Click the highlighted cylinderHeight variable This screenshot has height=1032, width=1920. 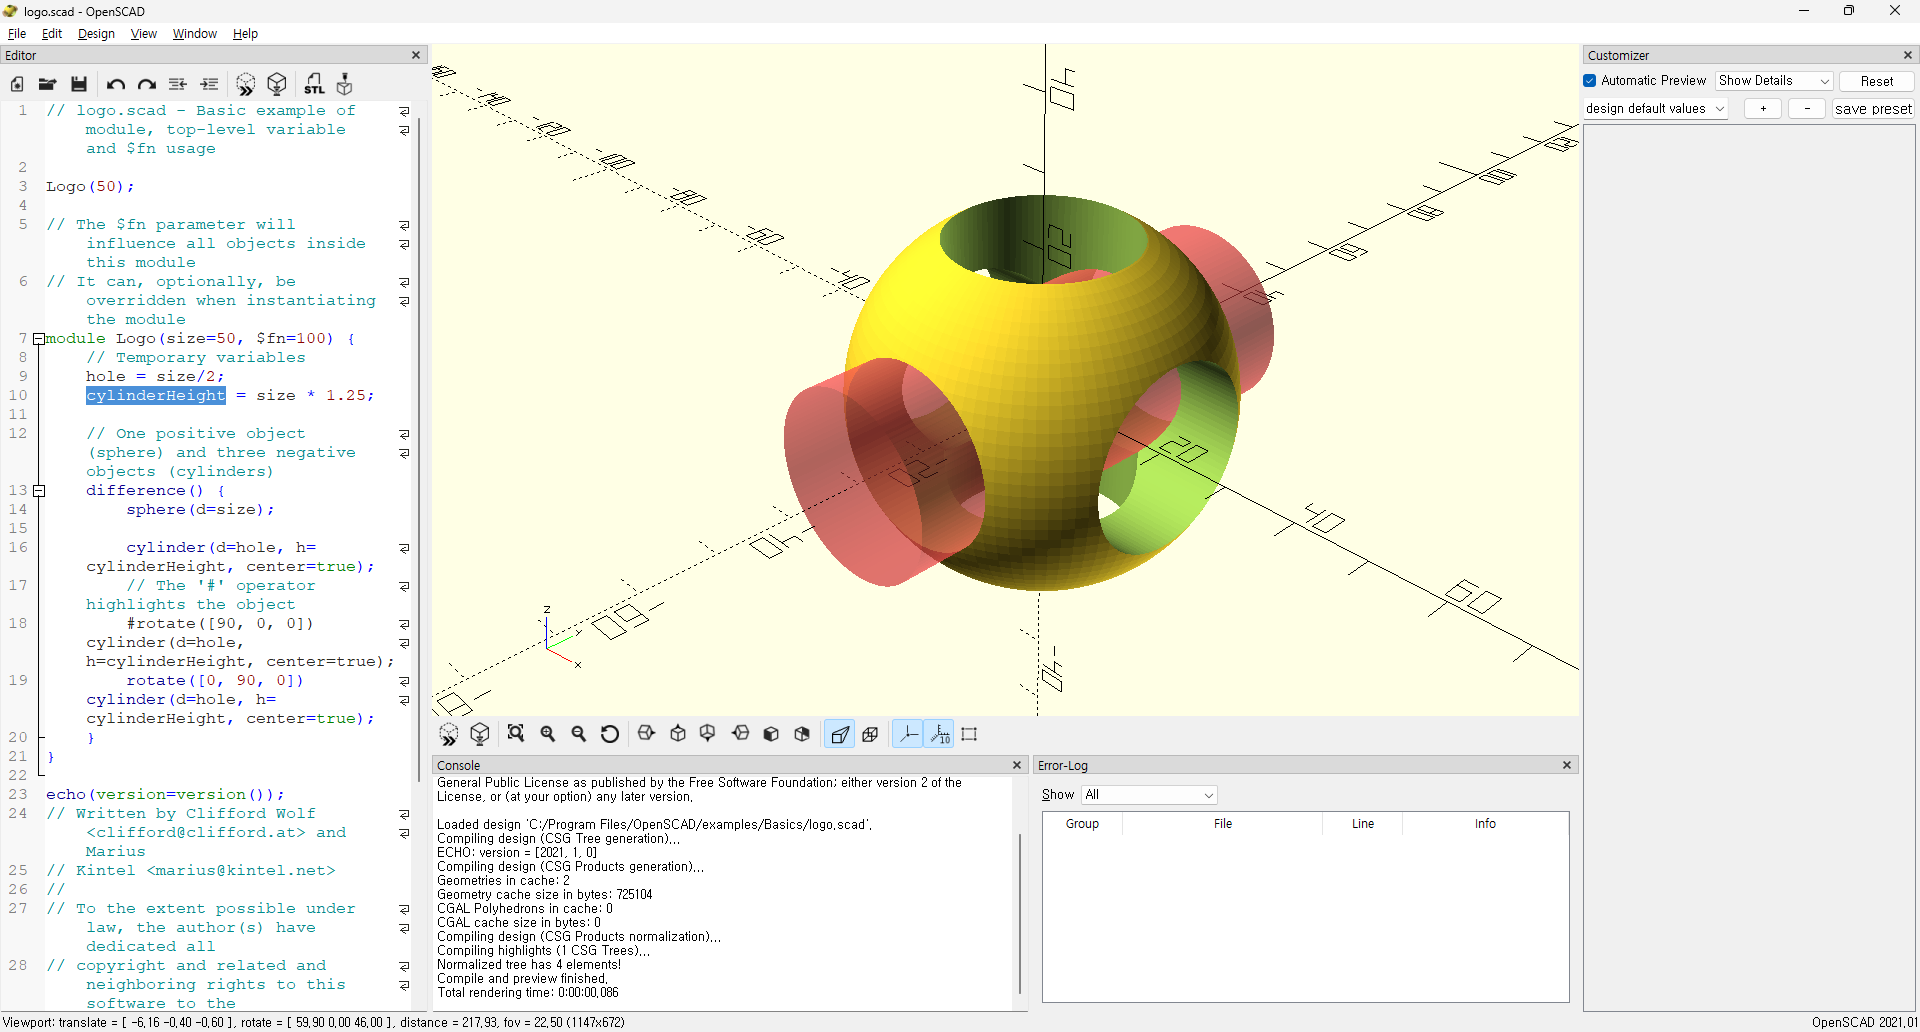coord(156,396)
